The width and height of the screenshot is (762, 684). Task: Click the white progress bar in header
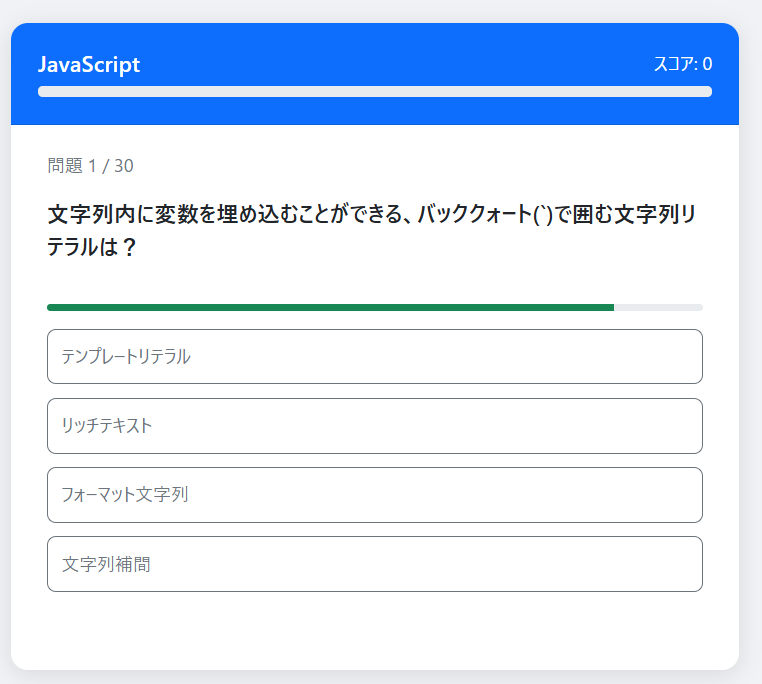pyautogui.click(x=374, y=92)
